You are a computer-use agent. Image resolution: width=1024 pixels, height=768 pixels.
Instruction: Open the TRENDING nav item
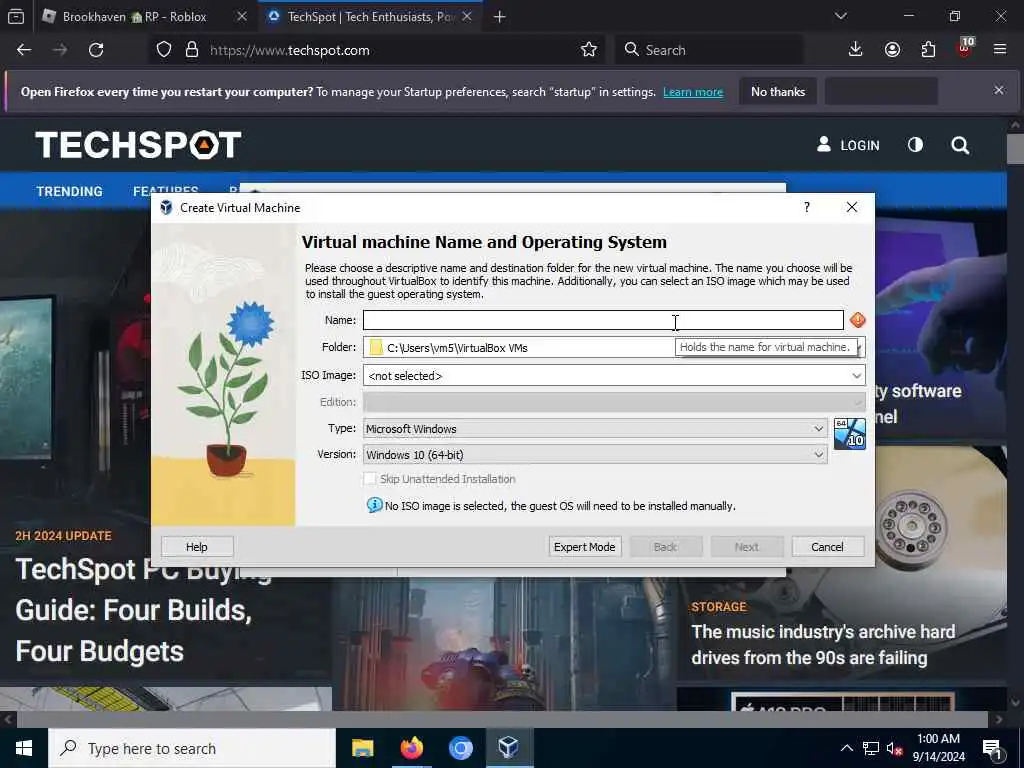(x=69, y=191)
